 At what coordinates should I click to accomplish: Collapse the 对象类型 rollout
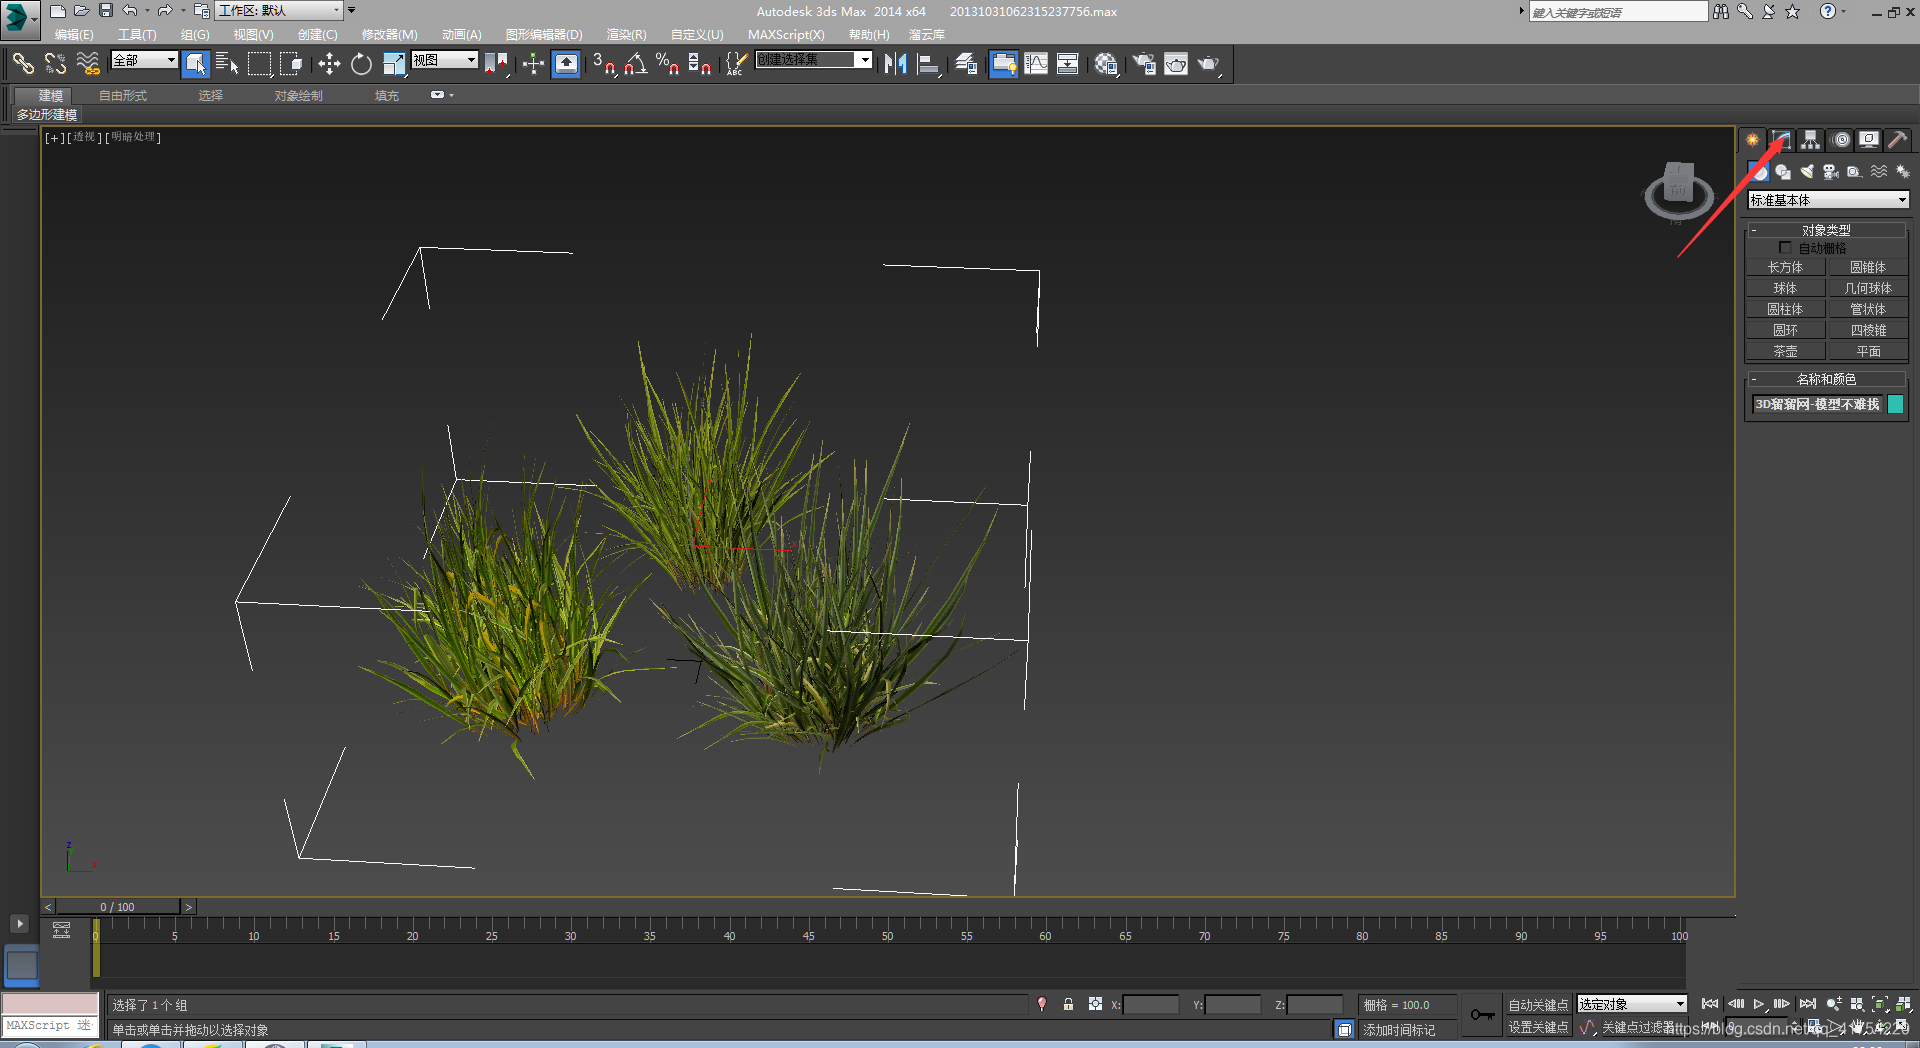pos(1826,230)
